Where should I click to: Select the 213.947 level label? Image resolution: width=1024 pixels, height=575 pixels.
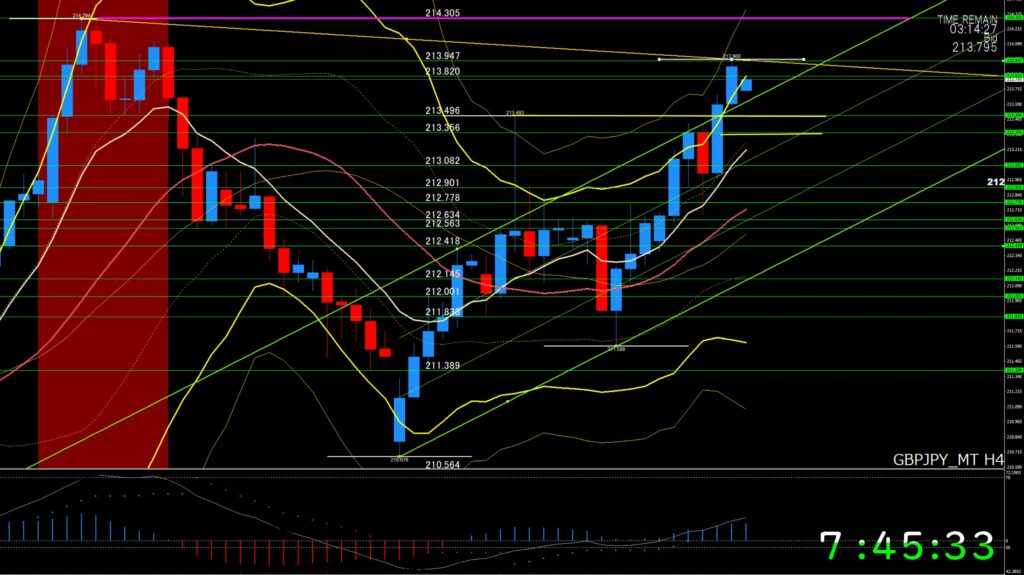(x=442, y=56)
